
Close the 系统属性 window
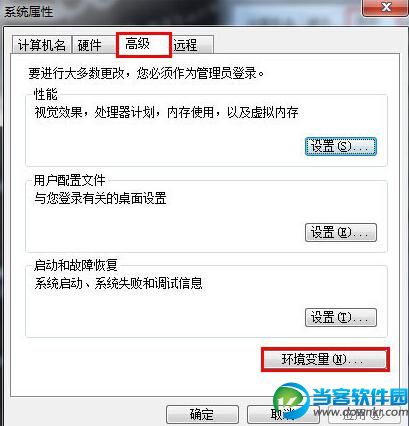(385, 7)
